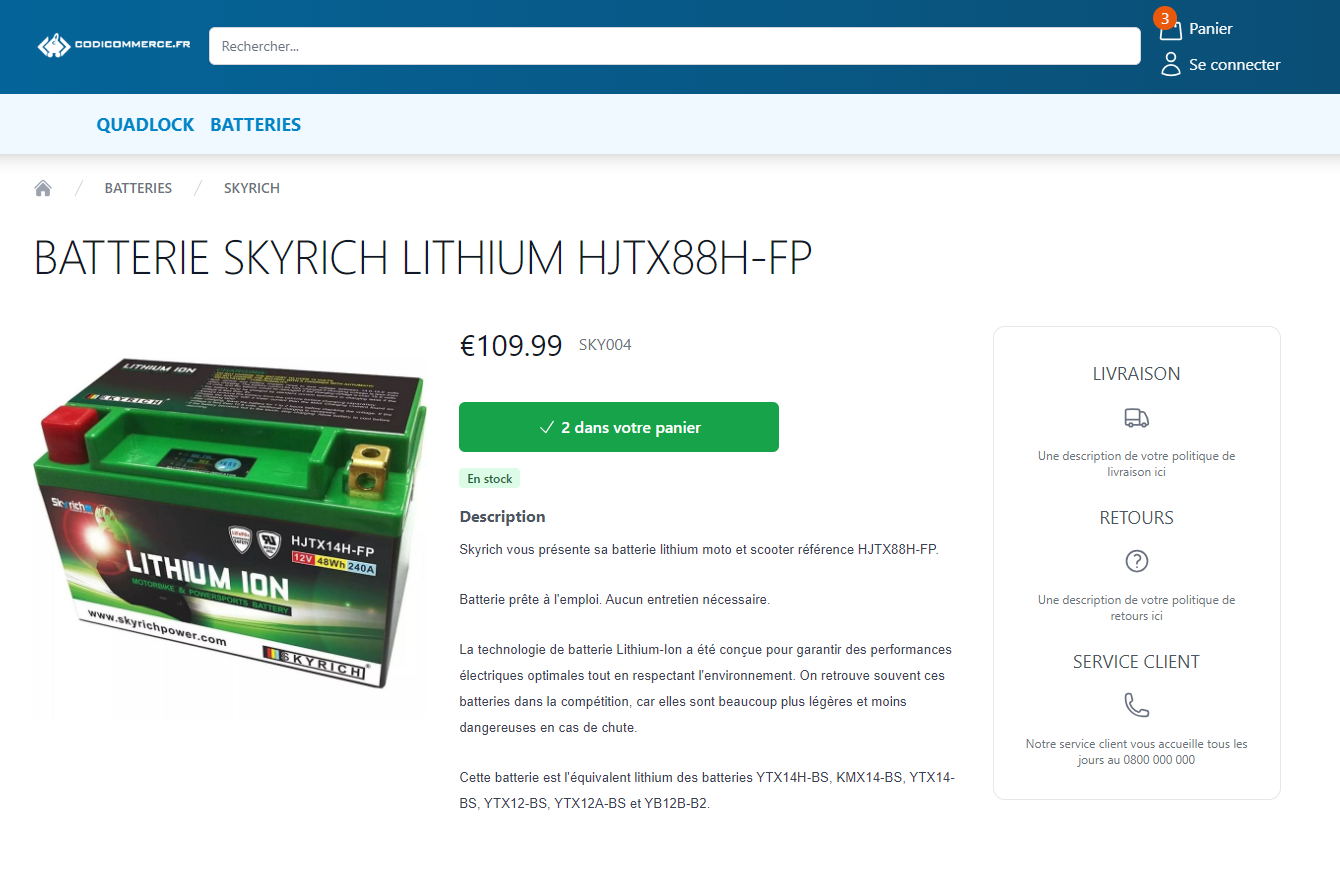Image resolution: width=1340 pixels, height=892 pixels.
Task: Click the SKYRICH breadcrumb link
Action: [x=252, y=188]
